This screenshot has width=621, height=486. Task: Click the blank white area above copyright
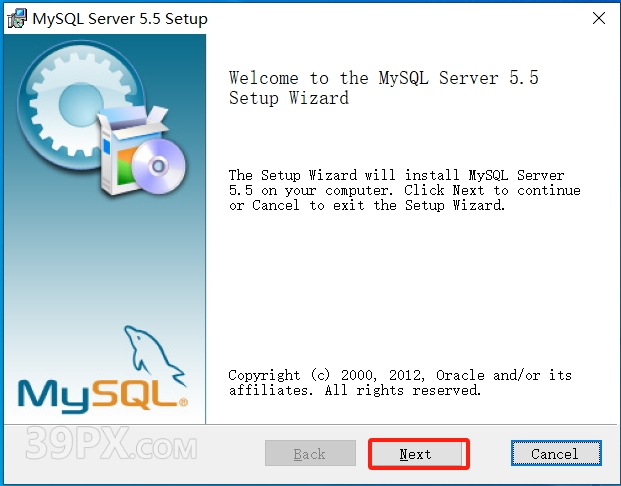[410, 290]
